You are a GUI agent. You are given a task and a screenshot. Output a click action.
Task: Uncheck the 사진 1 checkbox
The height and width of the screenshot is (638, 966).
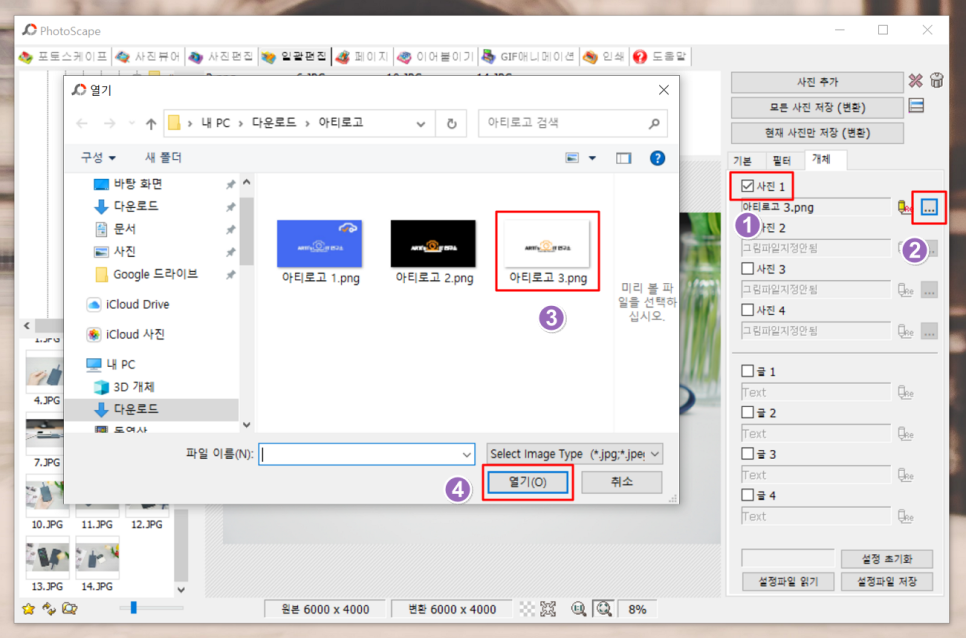click(747, 186)
